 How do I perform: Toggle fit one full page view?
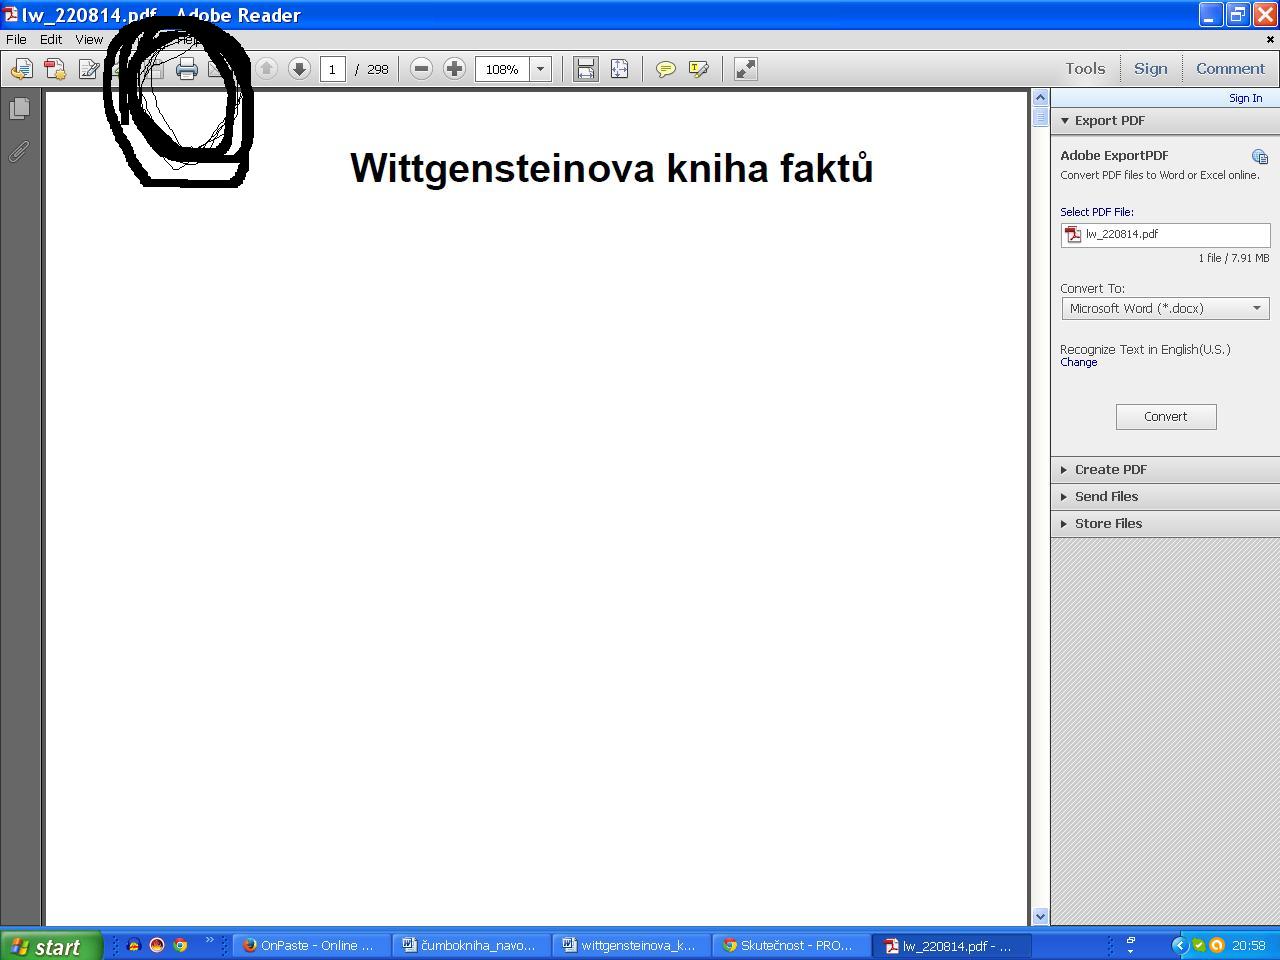[x=620, y=69]
